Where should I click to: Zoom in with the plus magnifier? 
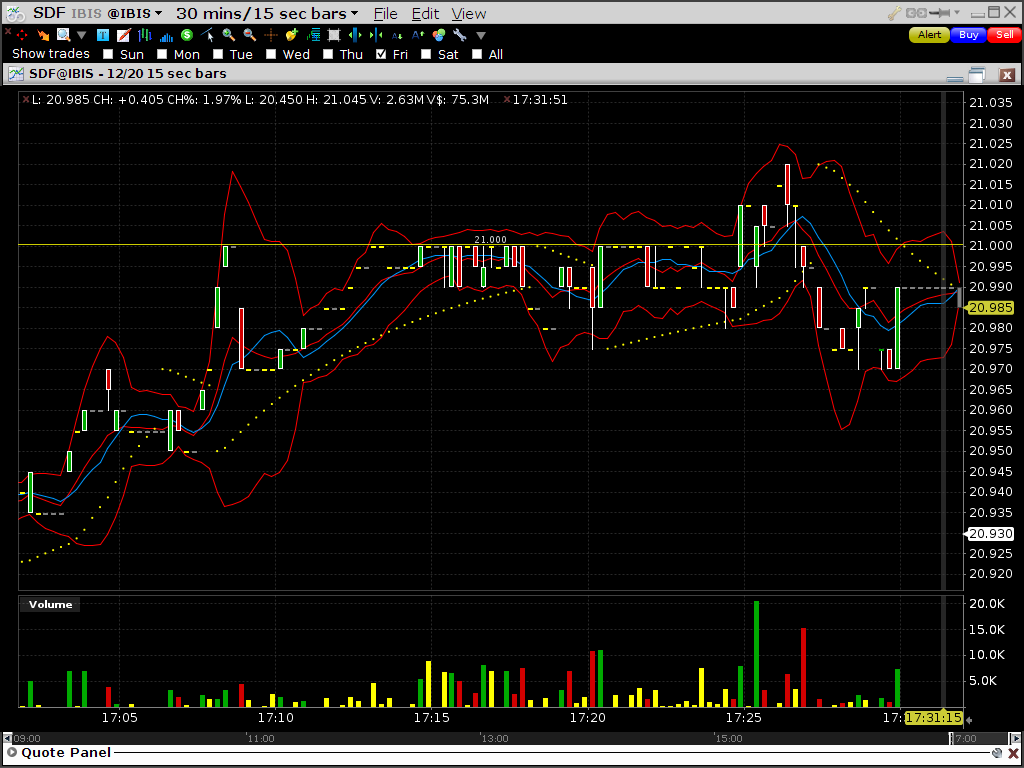(x=229, y=35)
